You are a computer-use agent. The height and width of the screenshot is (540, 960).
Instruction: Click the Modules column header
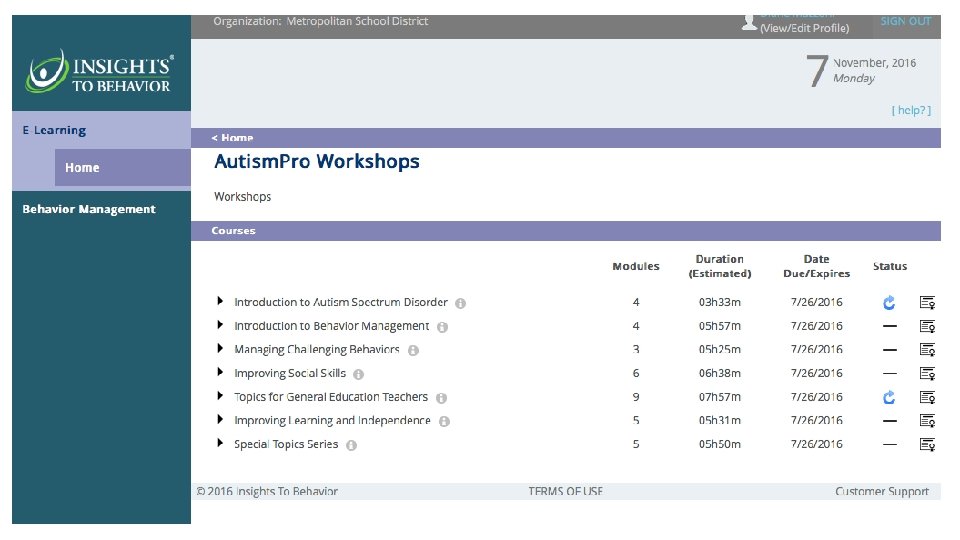(636, 266)
